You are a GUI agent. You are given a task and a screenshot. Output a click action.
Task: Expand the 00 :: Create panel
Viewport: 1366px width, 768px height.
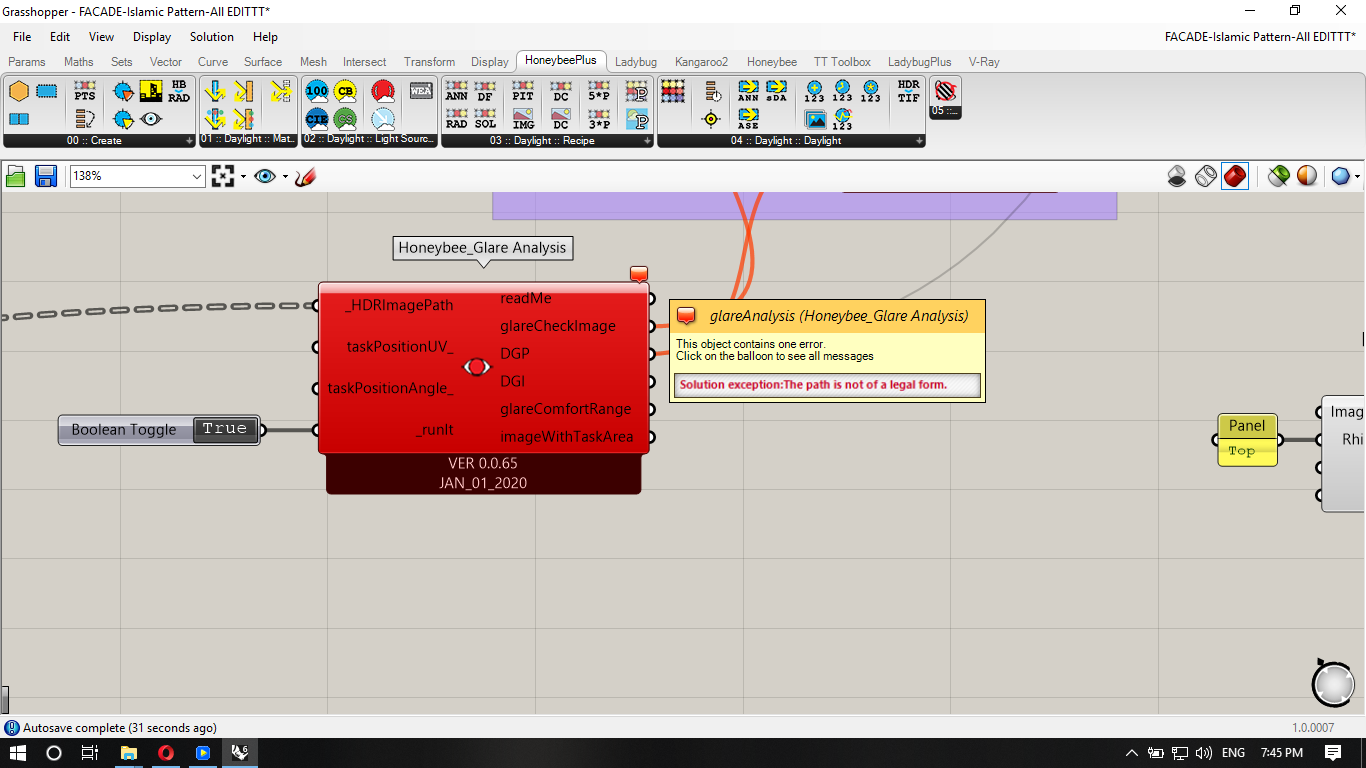tap(189, 141)
